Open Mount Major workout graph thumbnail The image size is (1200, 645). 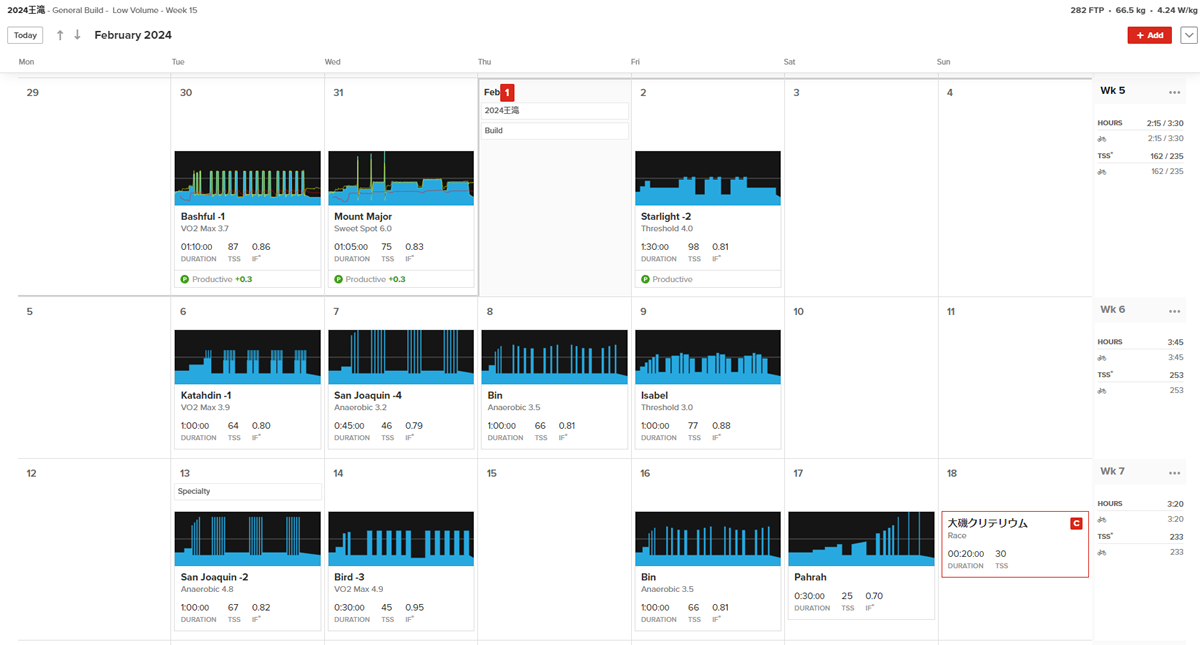click(x=401, y=178)
